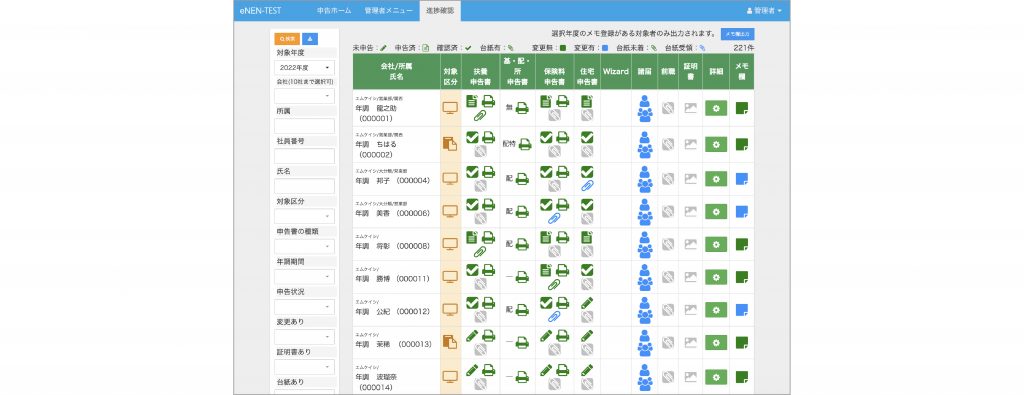Print 扶養申告書 for 龍之助 (000001)
The height and width of the screenshot is (395, 1024).
click(x=488, y=101)
